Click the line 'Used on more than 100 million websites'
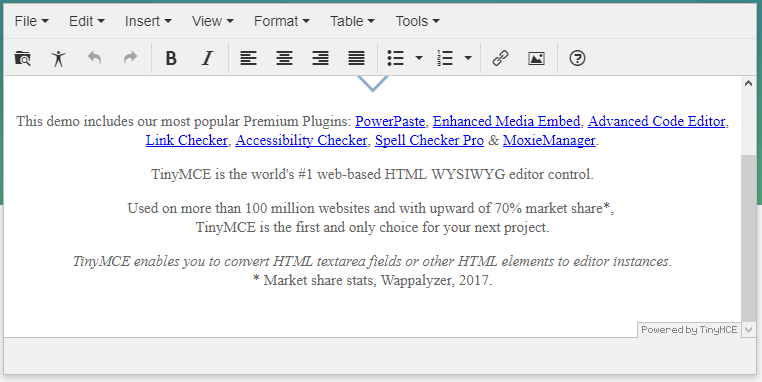The width and height of the screenshot is (762, 382). 370,208
